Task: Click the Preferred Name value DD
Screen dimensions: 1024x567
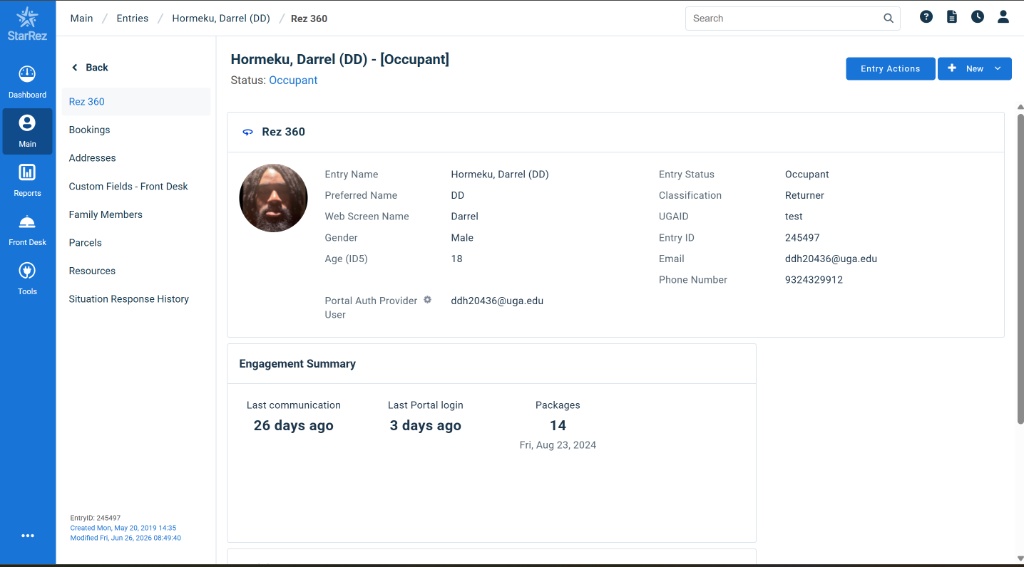Action: tap(457, 195)
